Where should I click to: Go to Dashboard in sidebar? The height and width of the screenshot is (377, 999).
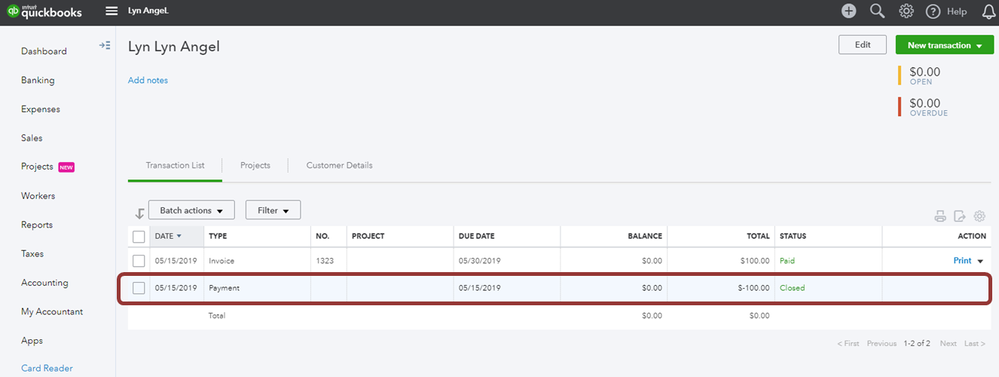pyautogui.click(x=44, y=51)
